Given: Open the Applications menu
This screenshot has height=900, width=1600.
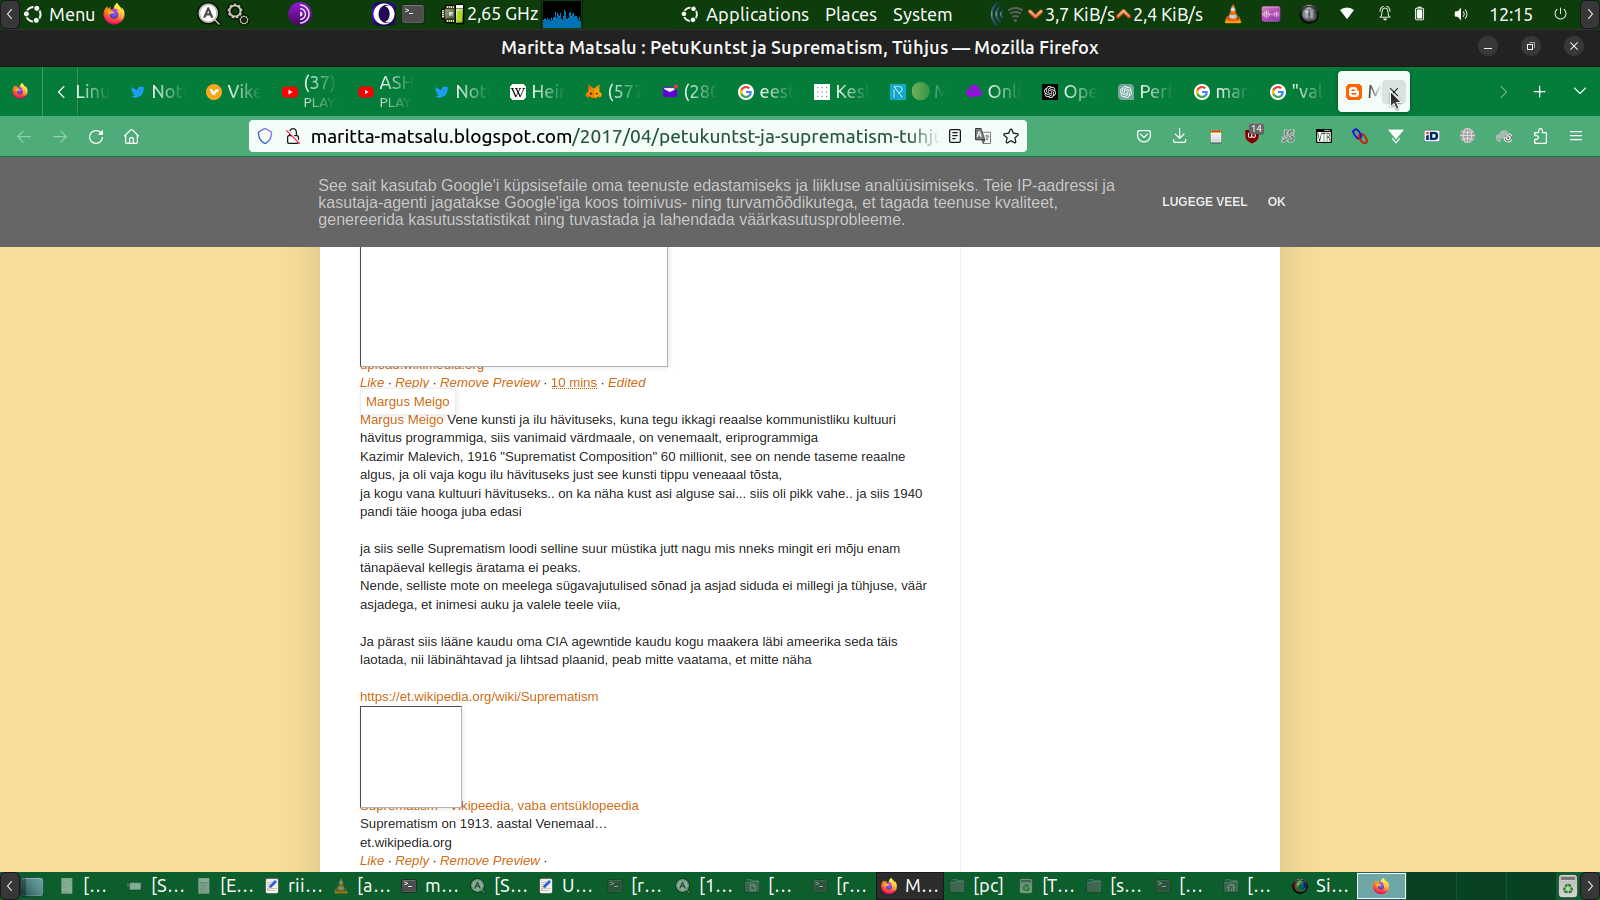Looking at the screenshot, I should pyautogui.click(x=745, y=14).
